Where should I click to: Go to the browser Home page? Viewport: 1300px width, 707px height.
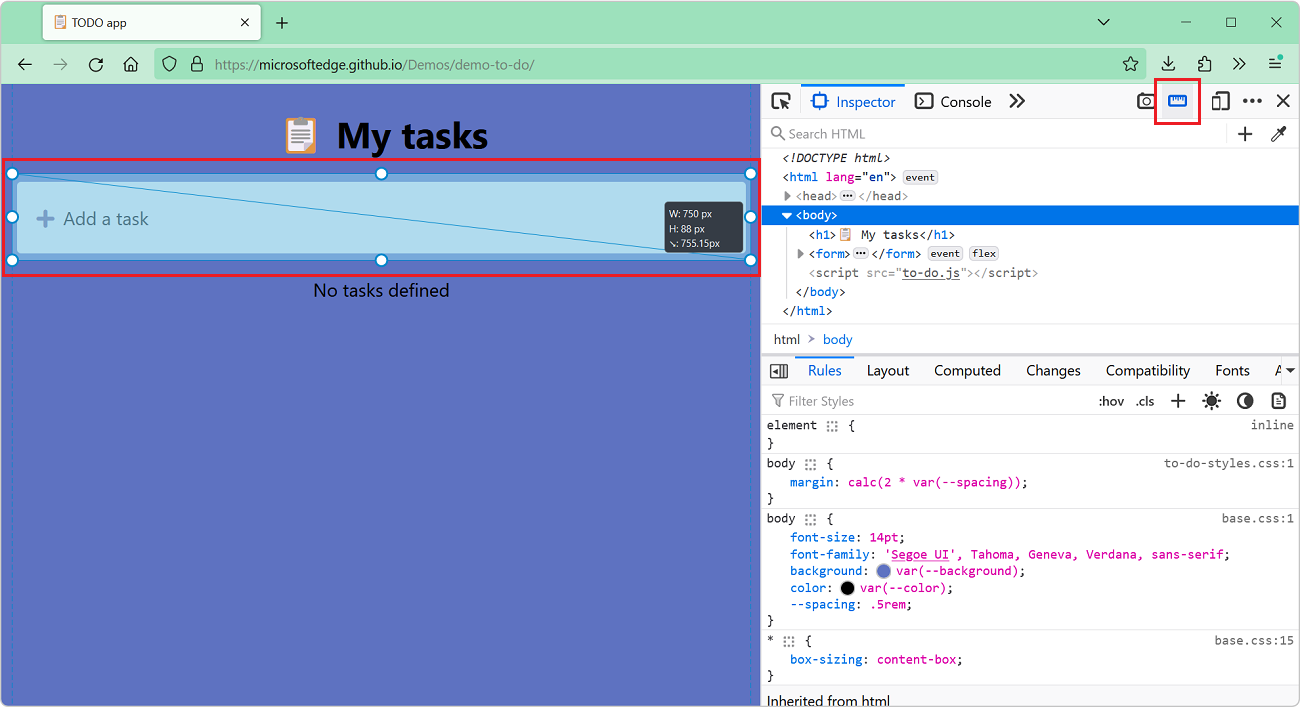click(x=131, y=64)
